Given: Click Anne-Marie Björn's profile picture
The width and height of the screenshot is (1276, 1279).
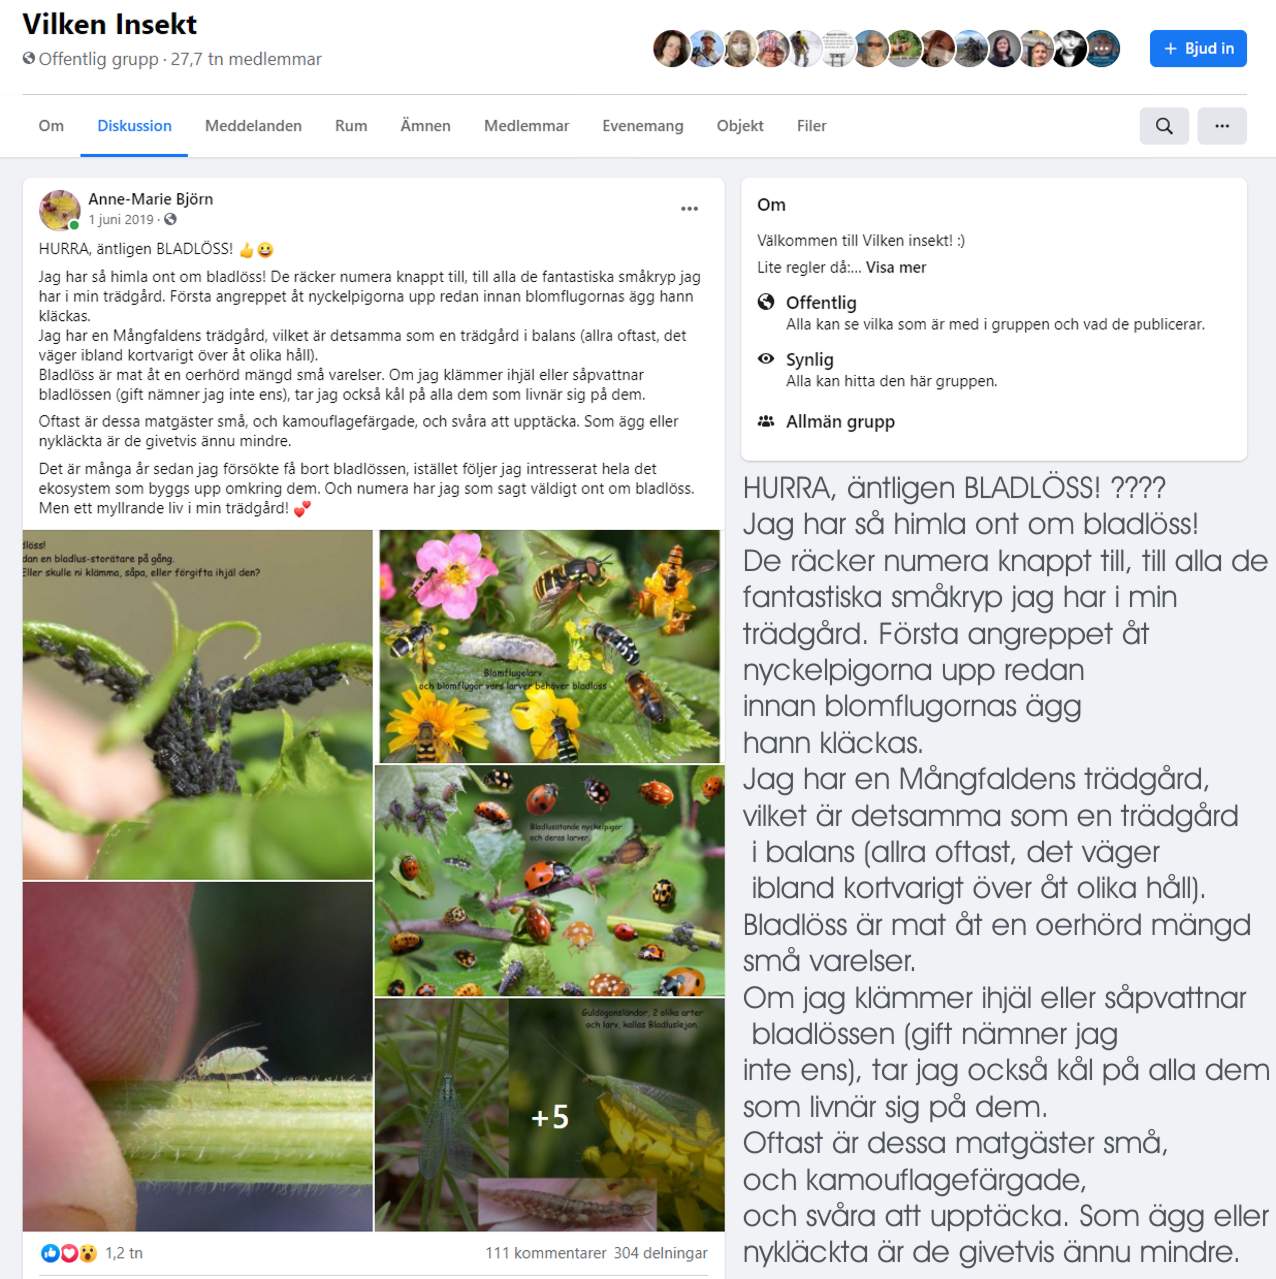Looking at the screenshot, I should point(59,210).
